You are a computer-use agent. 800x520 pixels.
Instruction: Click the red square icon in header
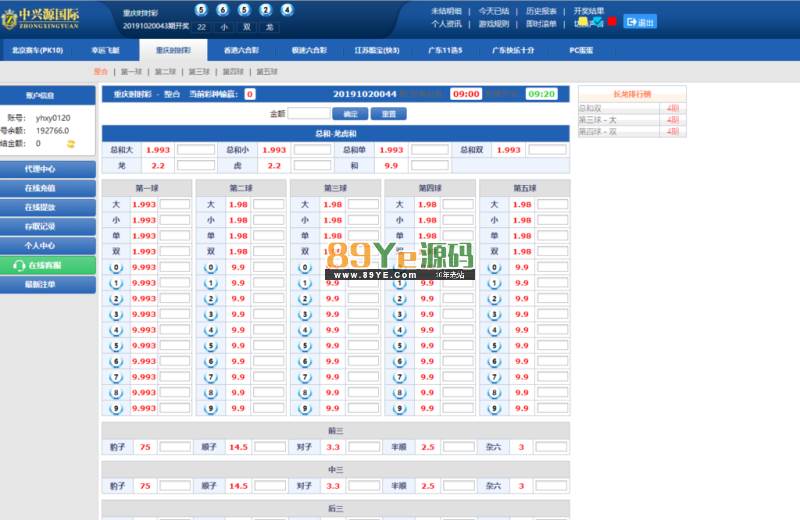pyautogui.click(x=612, y=21)
